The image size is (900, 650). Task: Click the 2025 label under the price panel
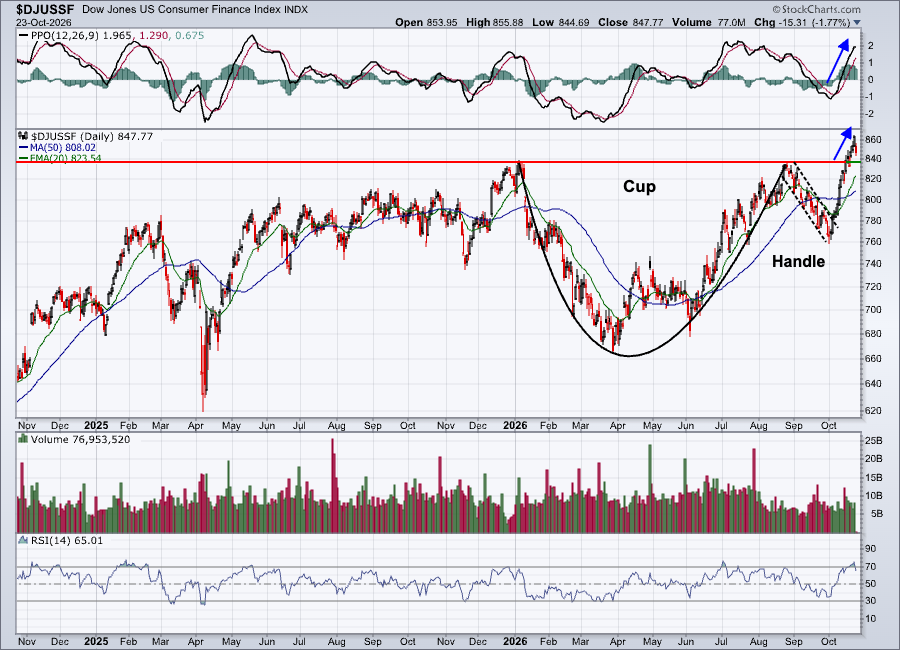click(96, 425)
